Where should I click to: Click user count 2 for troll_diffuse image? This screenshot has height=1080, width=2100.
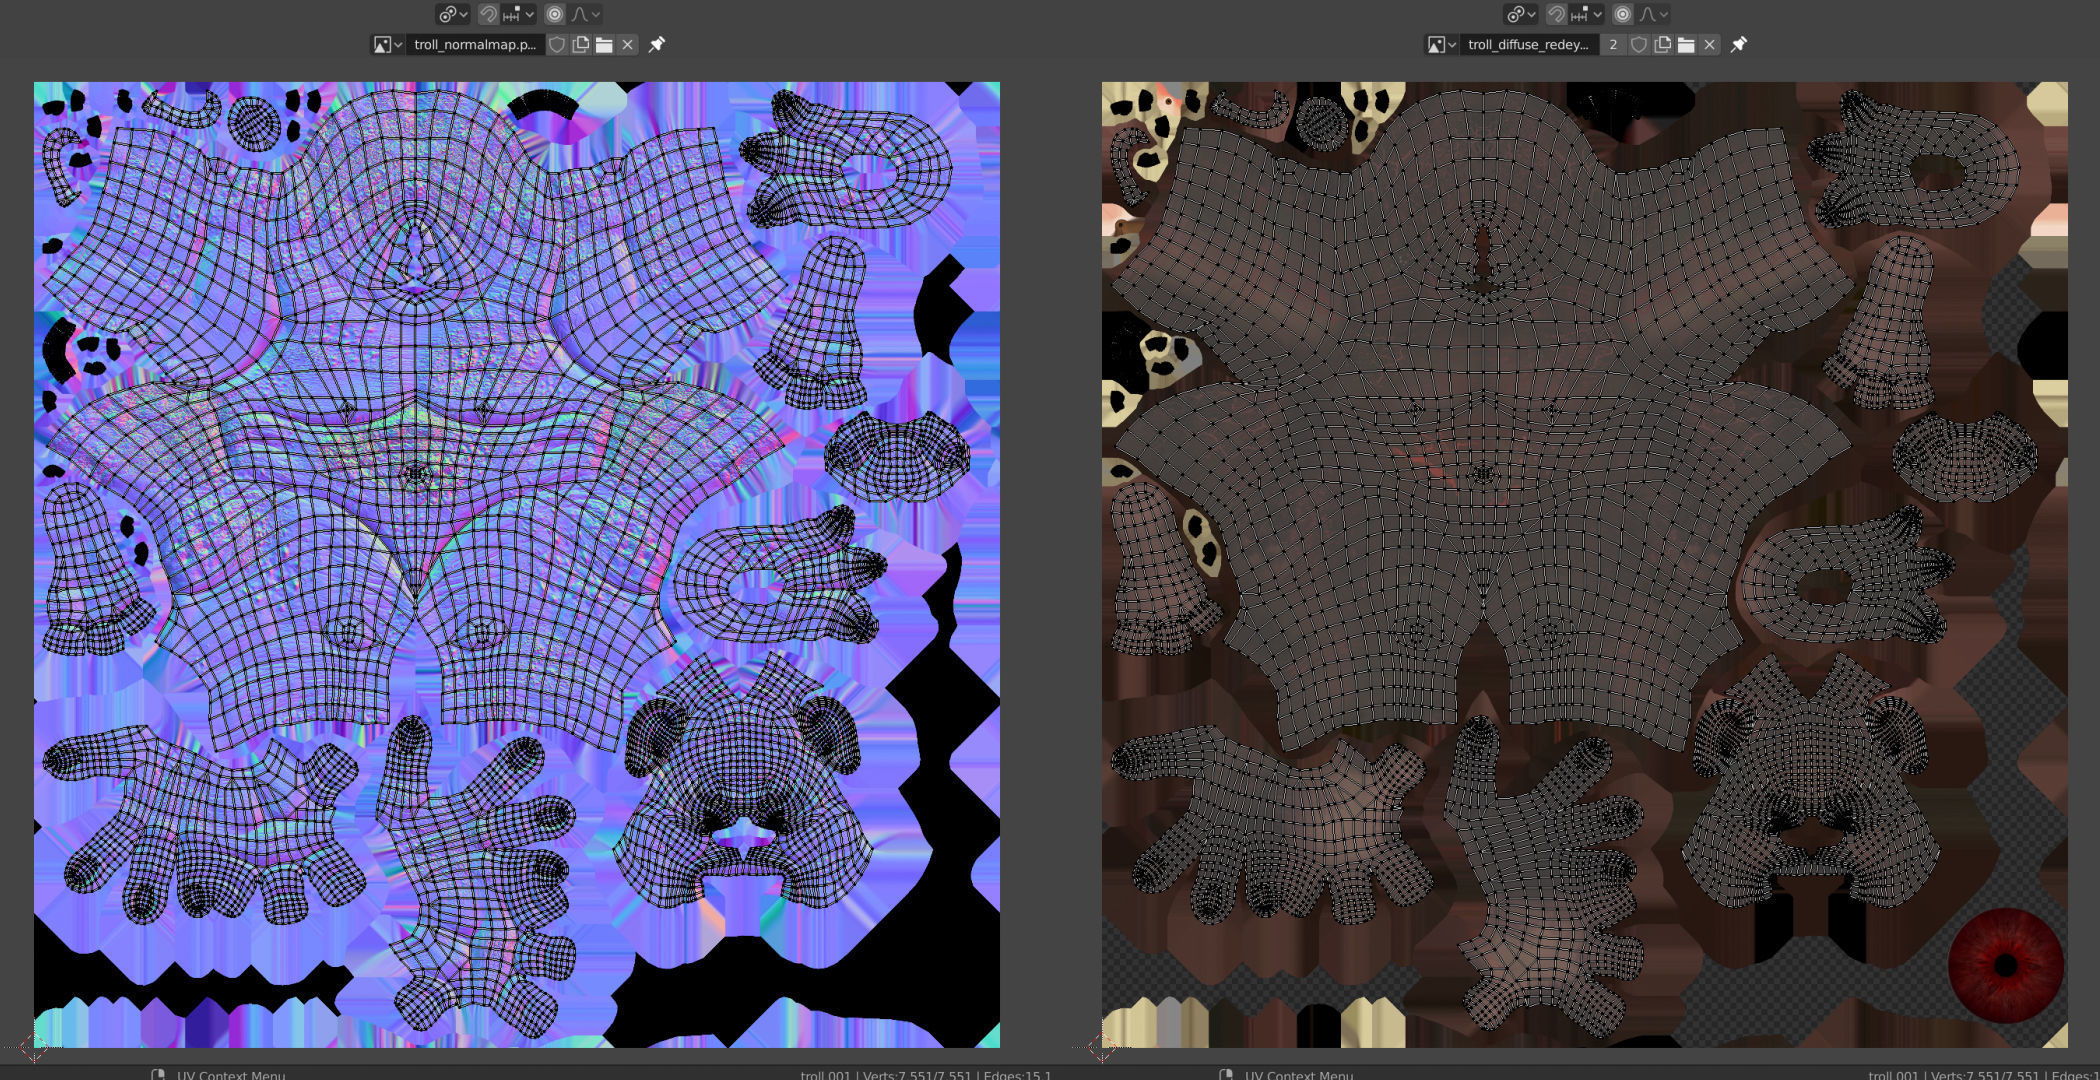coord(1613,44)
